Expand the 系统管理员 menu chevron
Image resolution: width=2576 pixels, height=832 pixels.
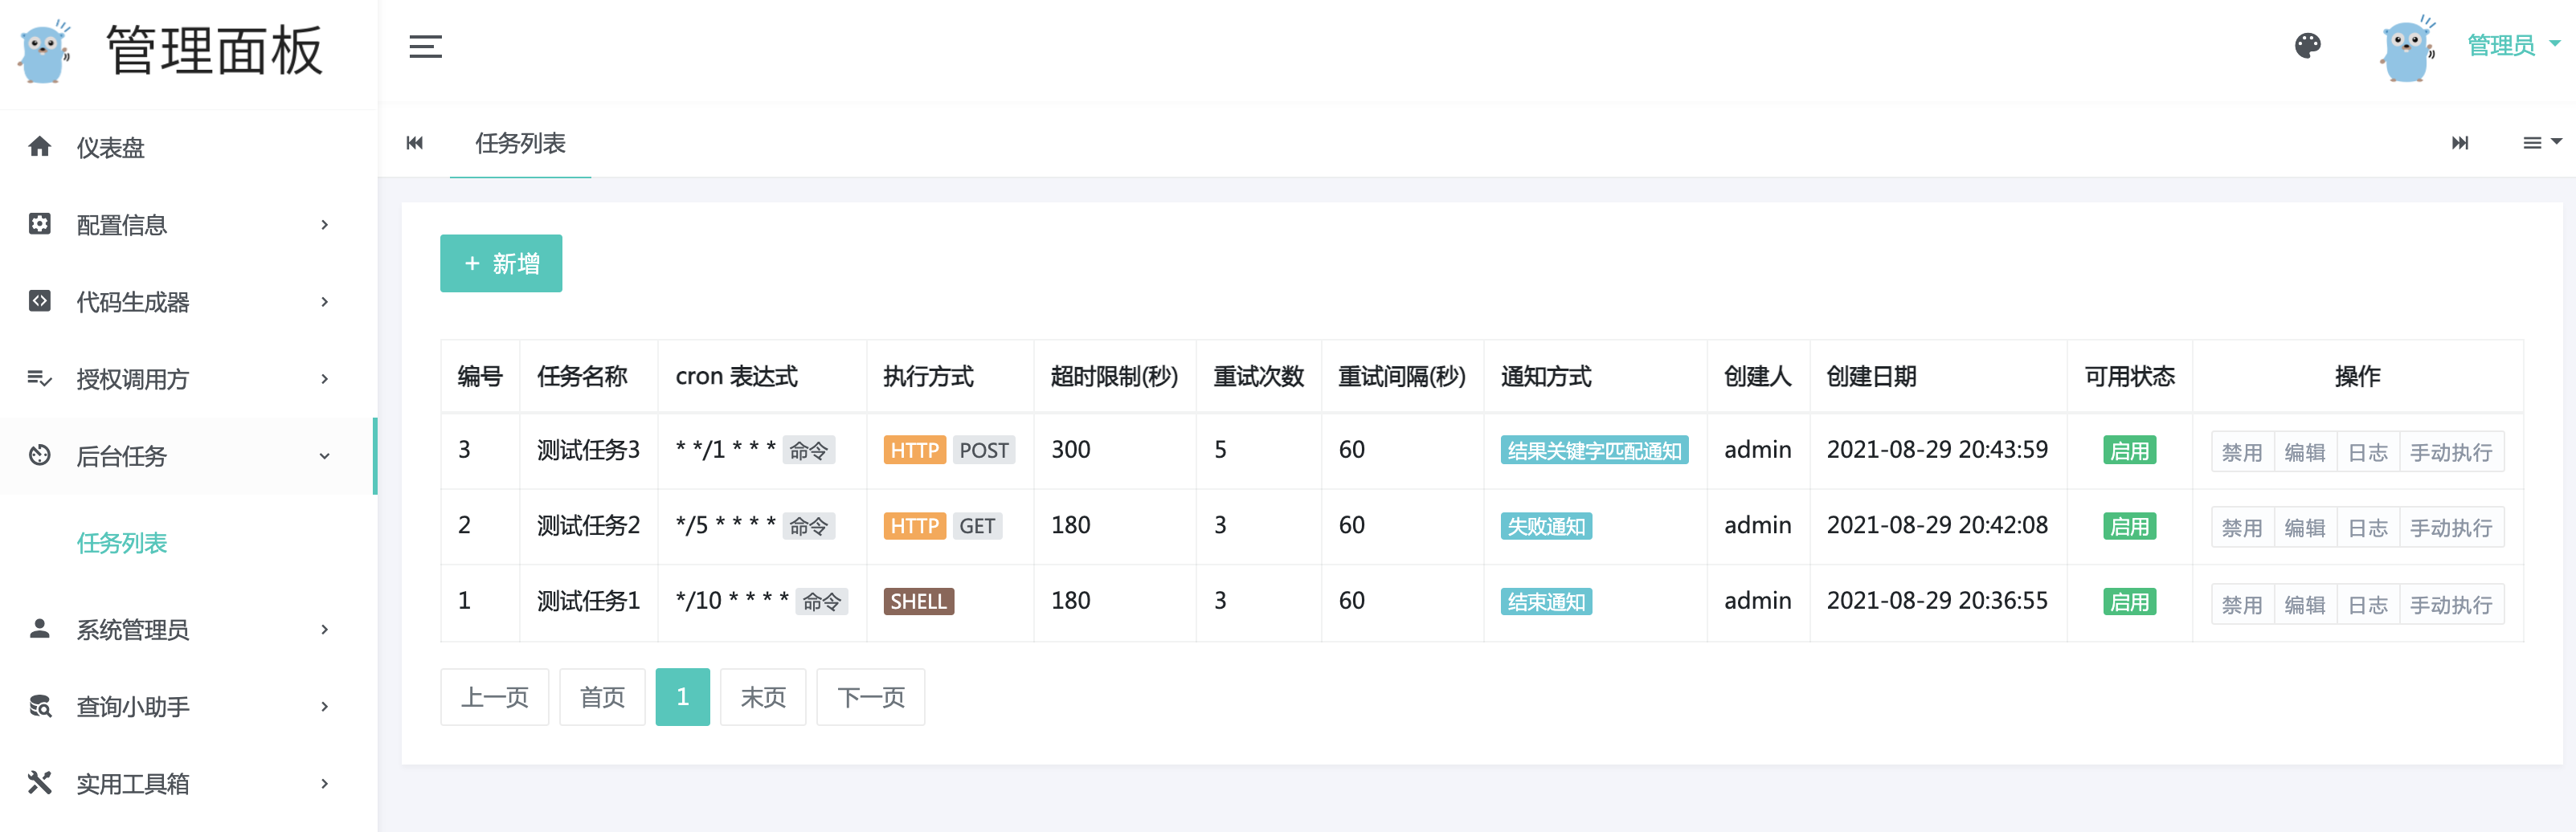324,629
